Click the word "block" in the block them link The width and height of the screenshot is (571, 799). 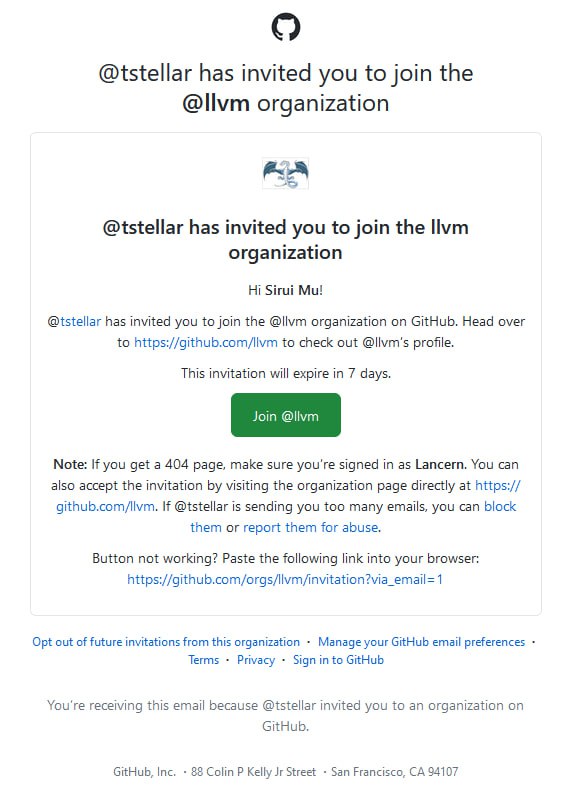tap(500, 507)
